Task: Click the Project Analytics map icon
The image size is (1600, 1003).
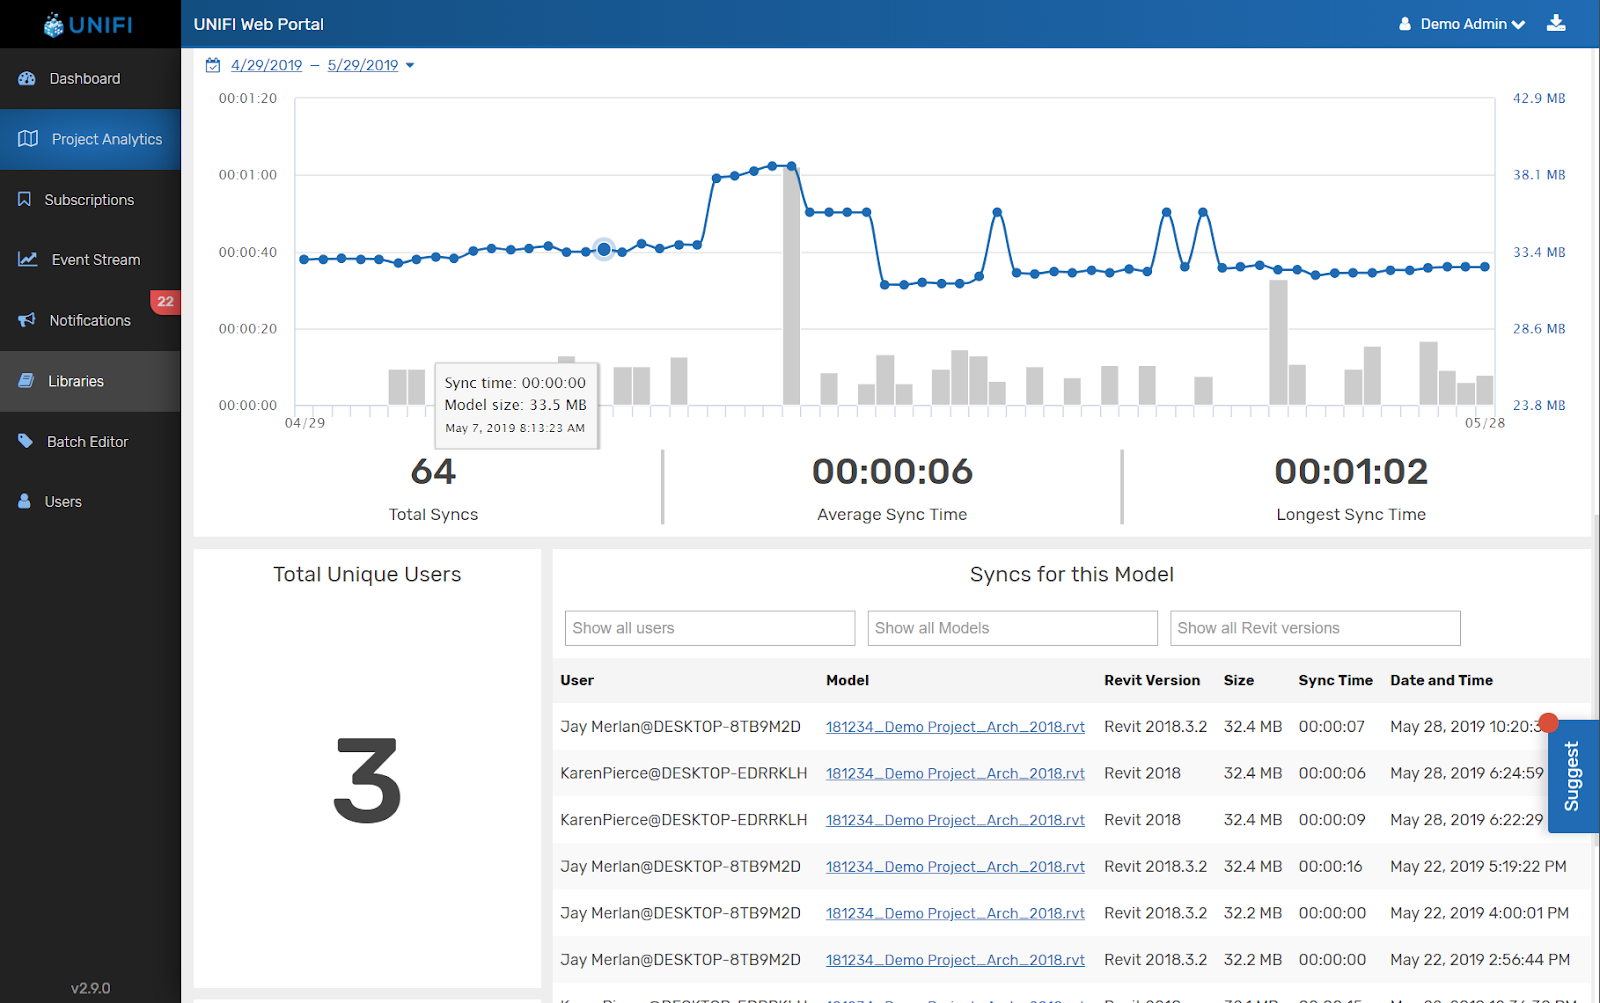Action: pyautogui.click(x=28, y=139)
